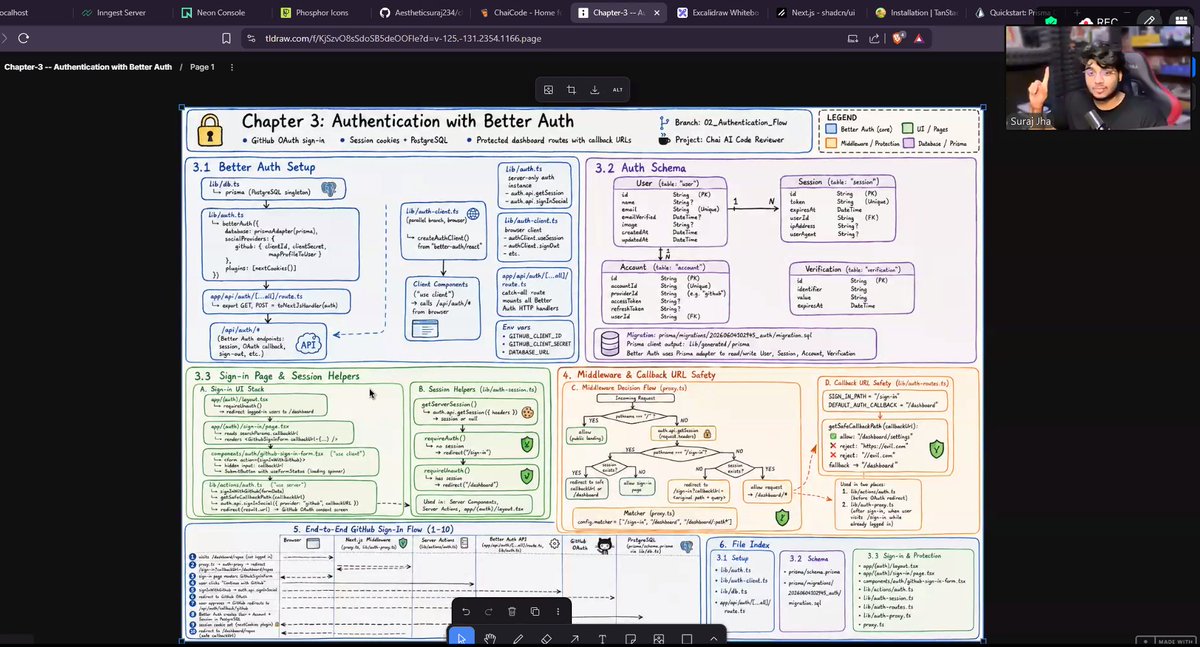Switch to the localhost browser tab

[28, 13]
